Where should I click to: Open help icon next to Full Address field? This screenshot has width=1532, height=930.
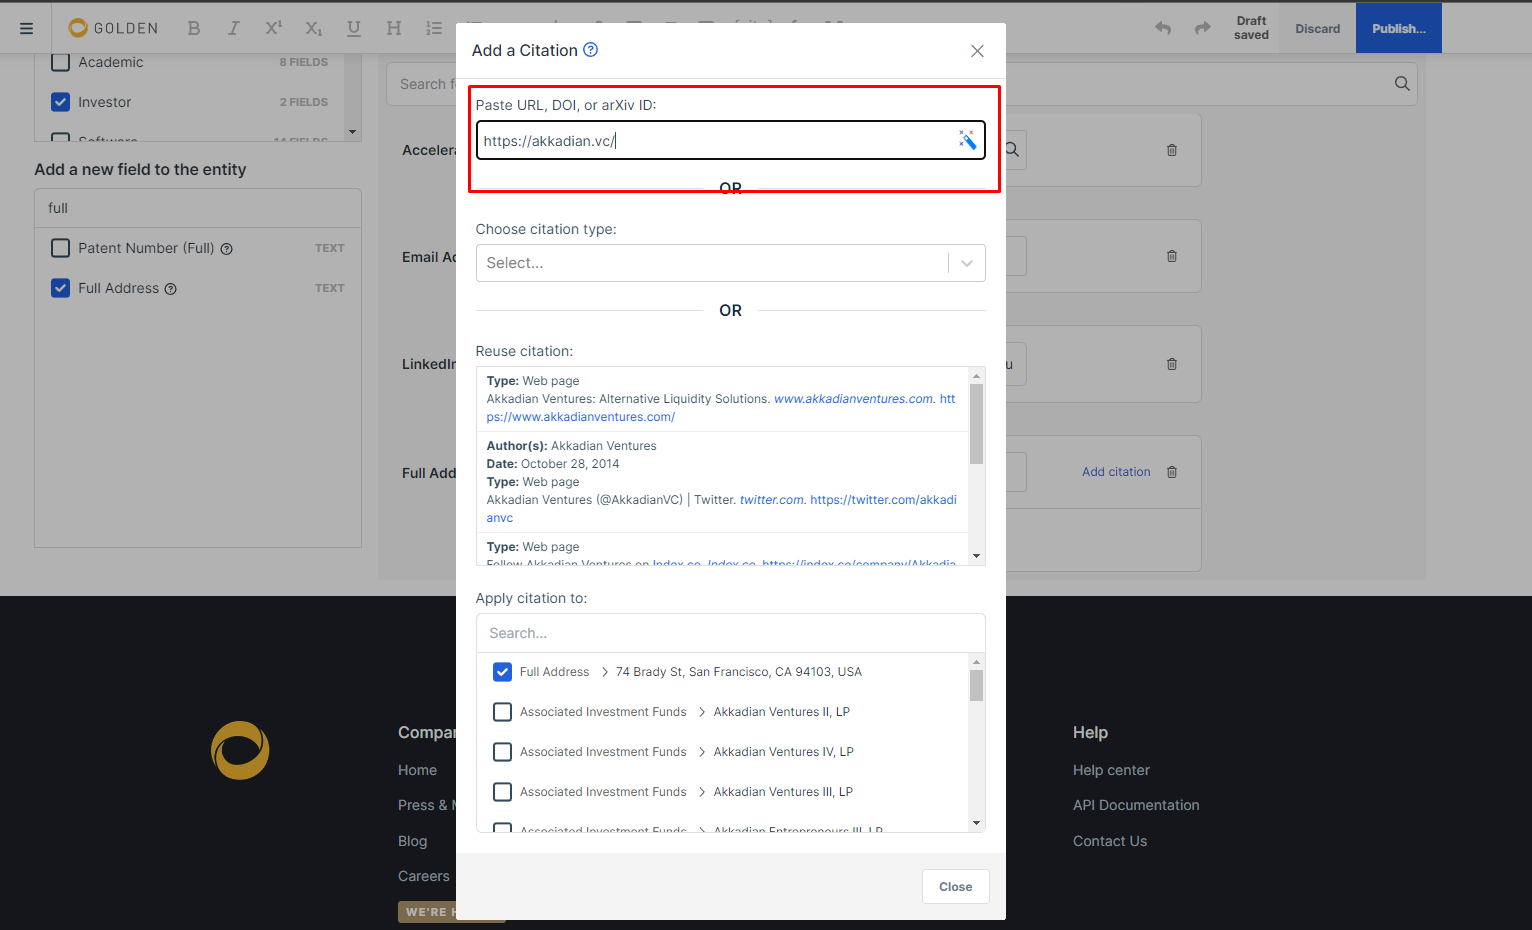(x=171, y=289)
